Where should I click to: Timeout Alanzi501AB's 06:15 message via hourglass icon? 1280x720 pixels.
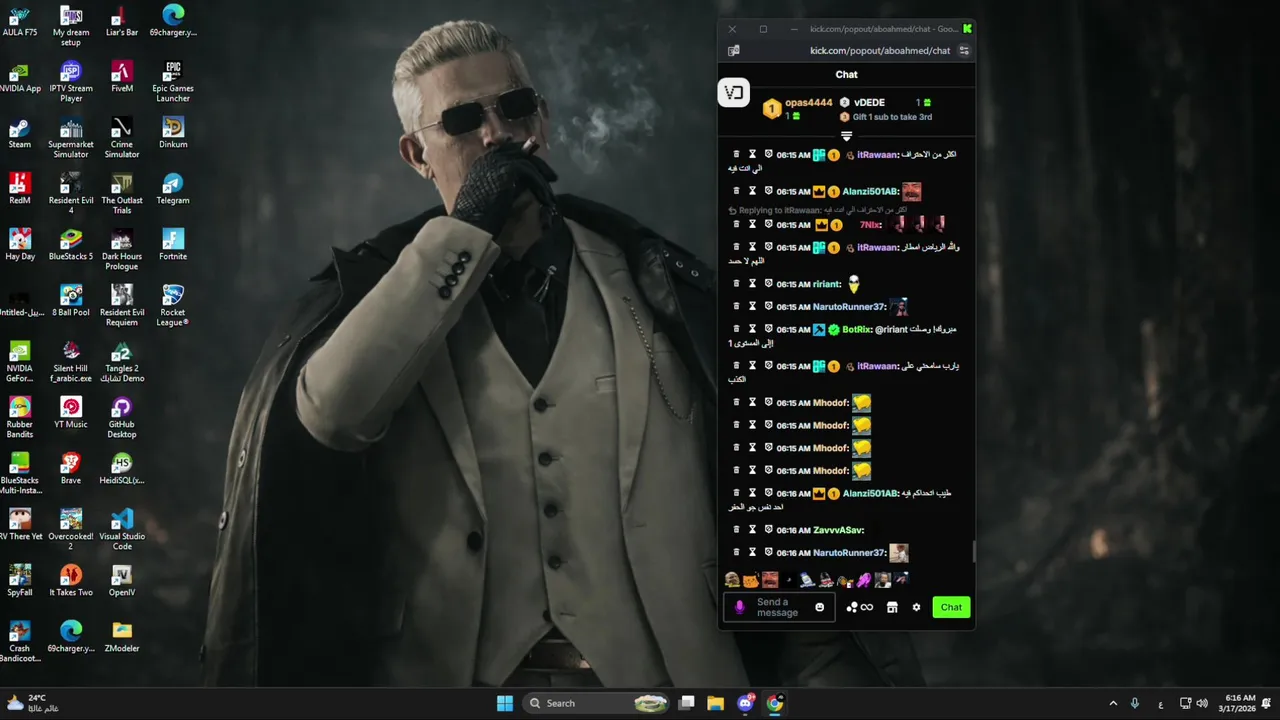752,191
